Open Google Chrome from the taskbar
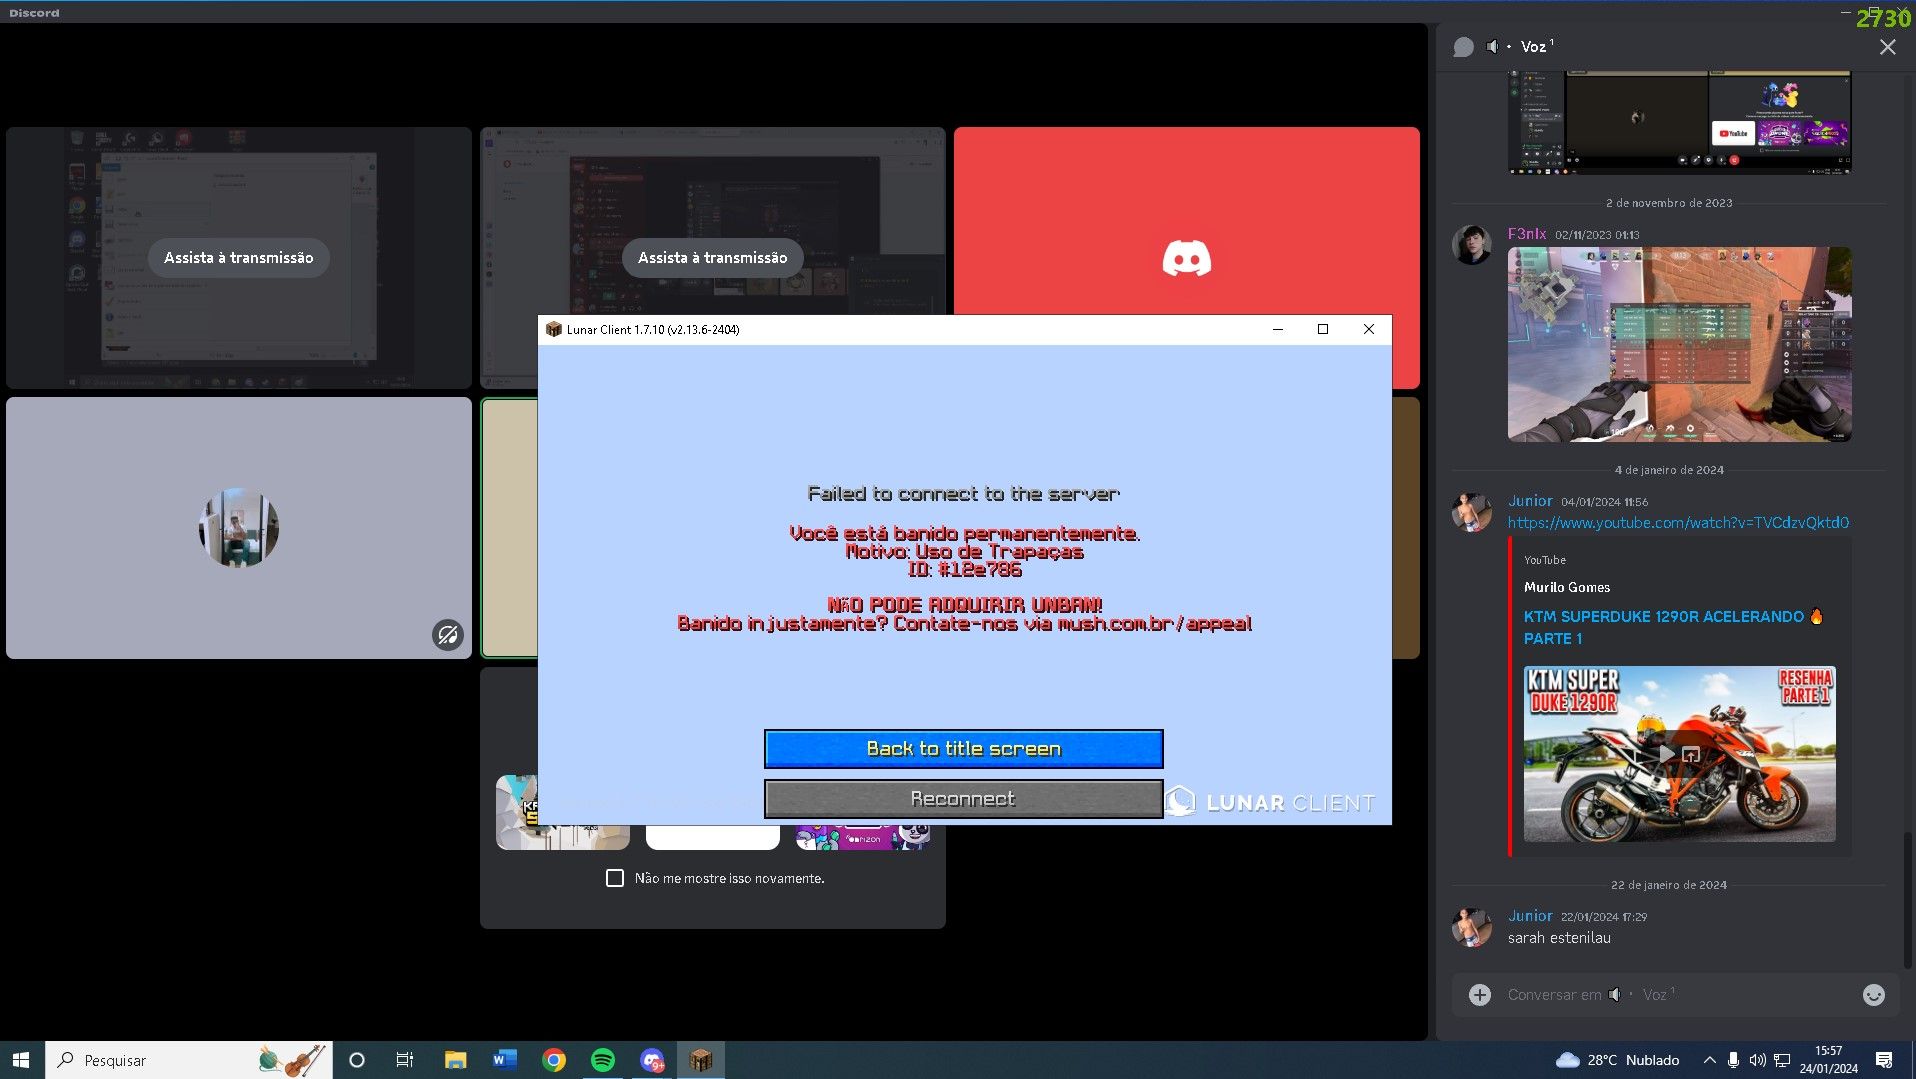This screenshot has height=1079, width=1916. coord(553,1059)
